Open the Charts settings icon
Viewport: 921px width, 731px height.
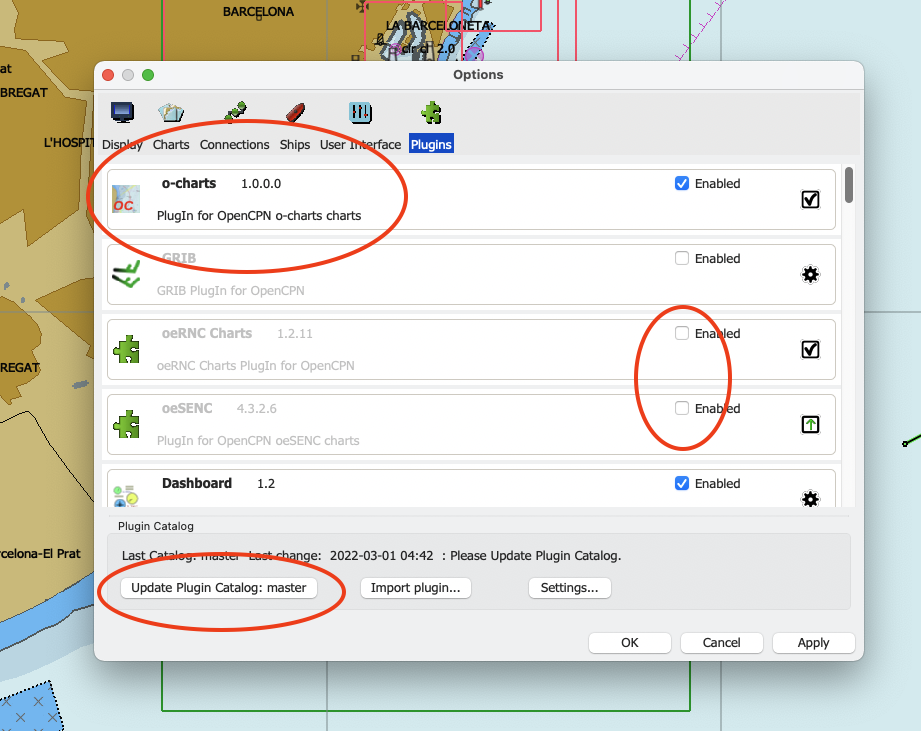[171, 113]
